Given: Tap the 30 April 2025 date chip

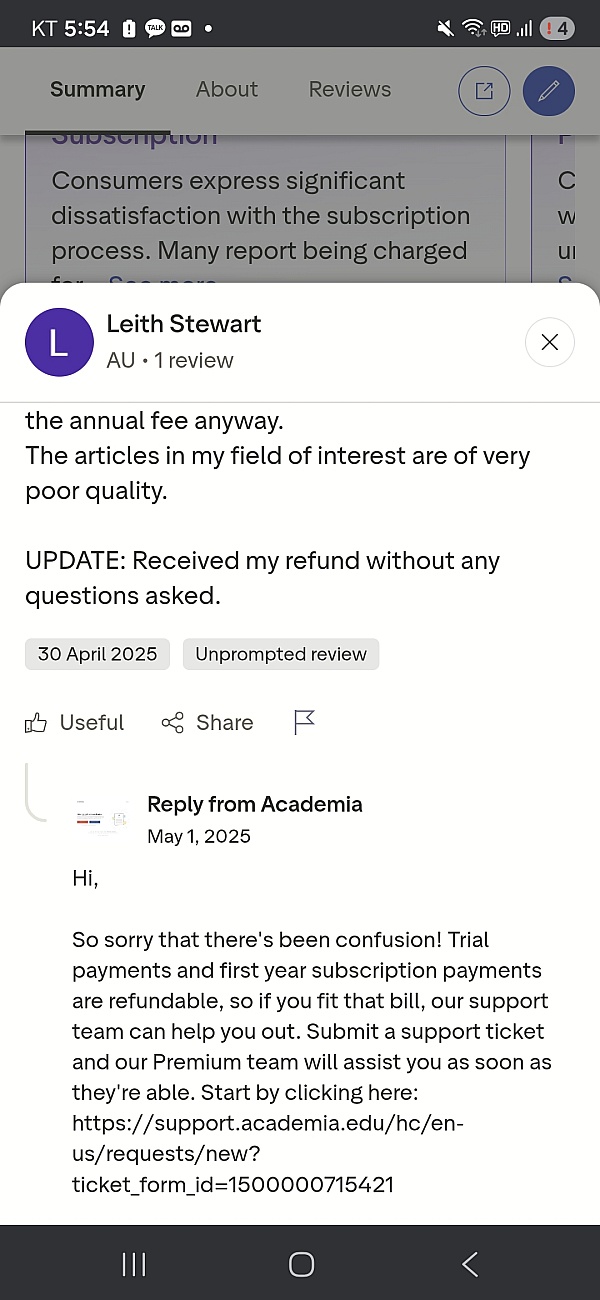Looking at the screenshot, I should [x=97, y=654].
